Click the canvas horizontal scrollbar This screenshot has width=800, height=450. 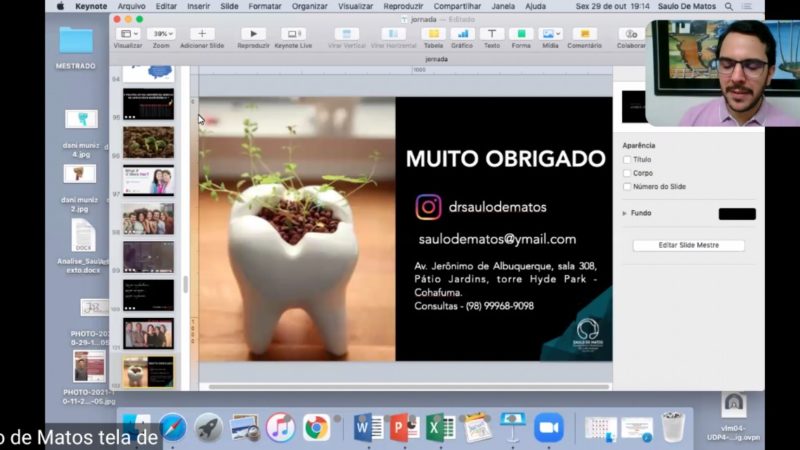[409, 387]
